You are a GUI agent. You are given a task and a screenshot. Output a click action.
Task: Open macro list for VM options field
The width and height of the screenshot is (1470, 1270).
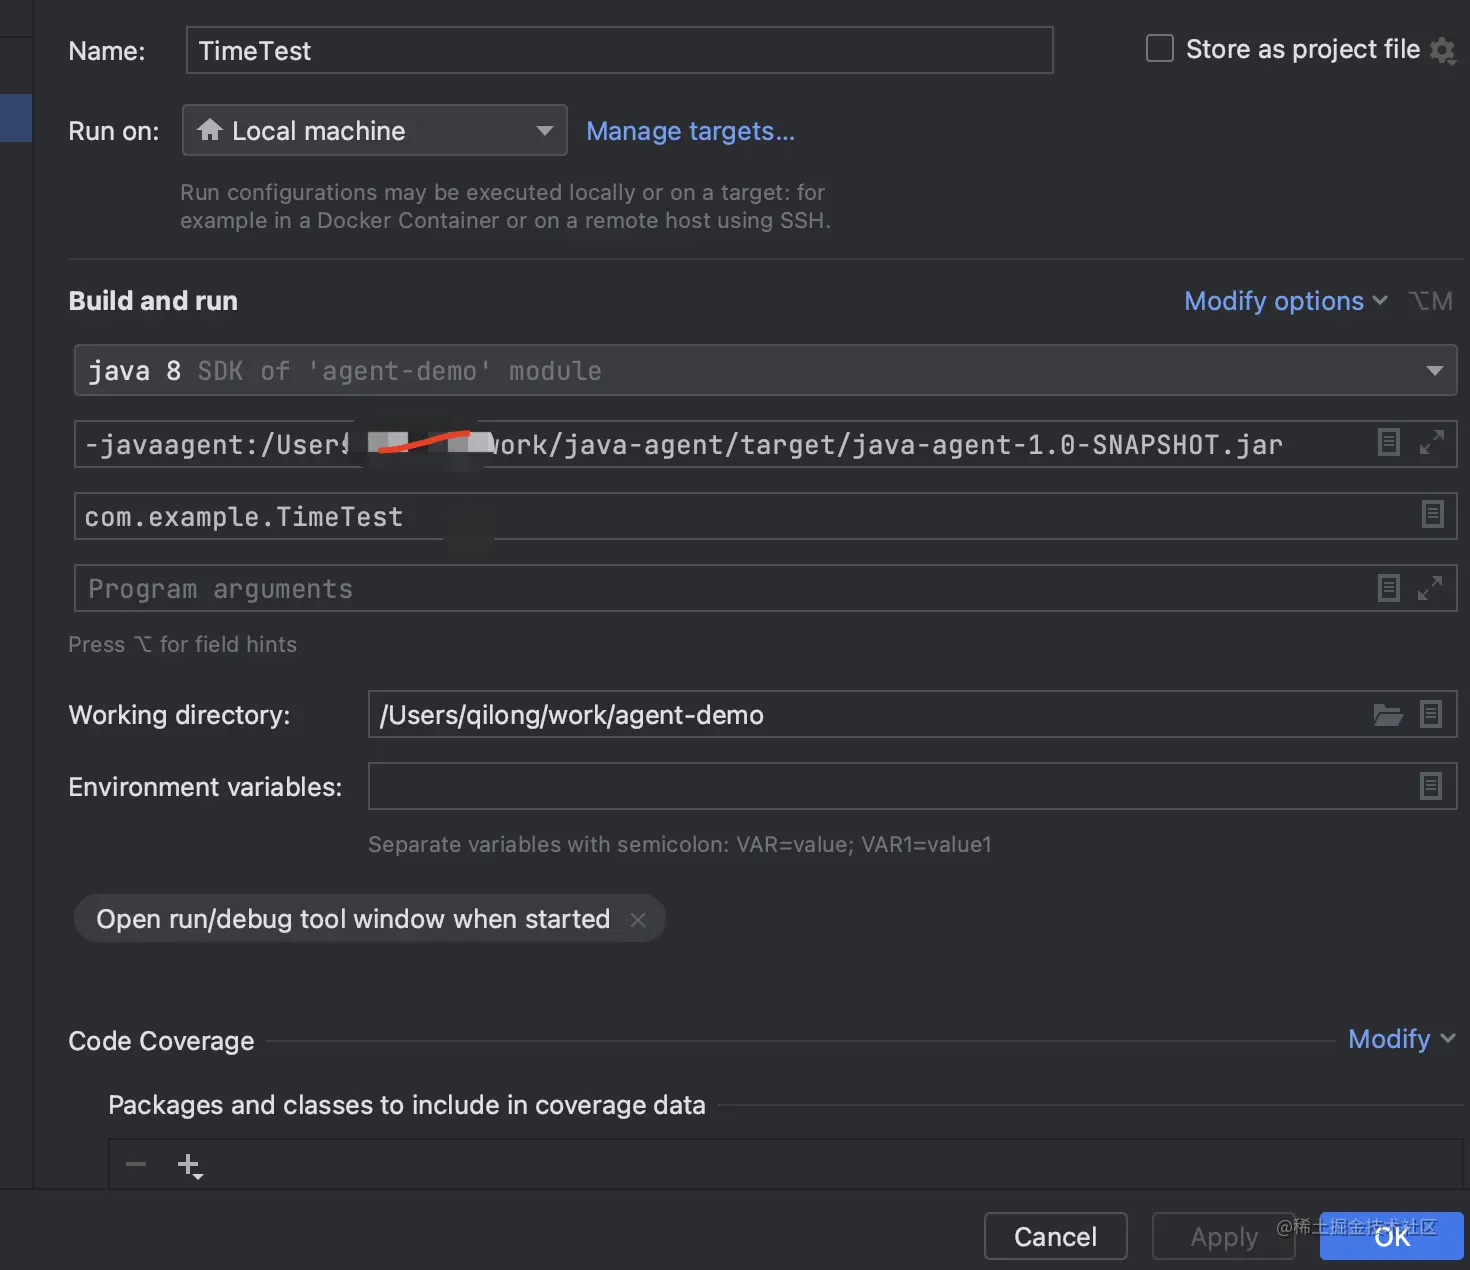(x=1388, y=442)
